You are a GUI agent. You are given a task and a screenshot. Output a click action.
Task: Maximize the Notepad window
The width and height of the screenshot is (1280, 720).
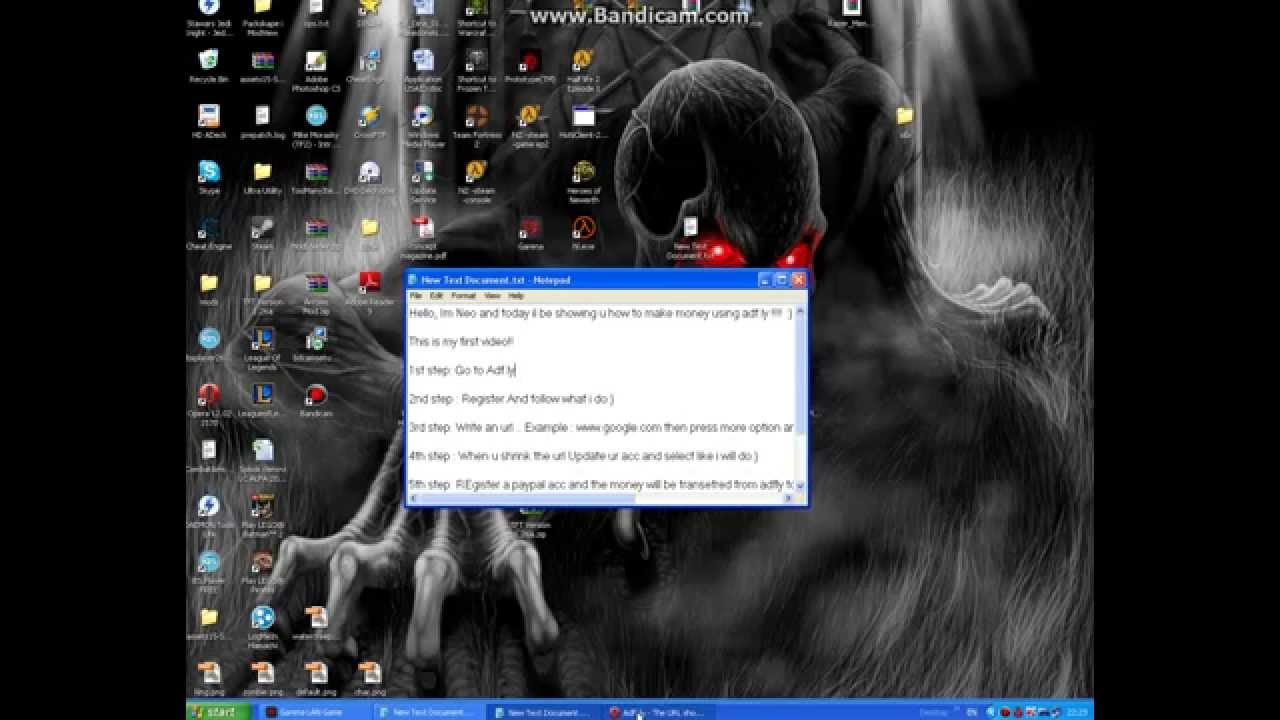(781, 280)
